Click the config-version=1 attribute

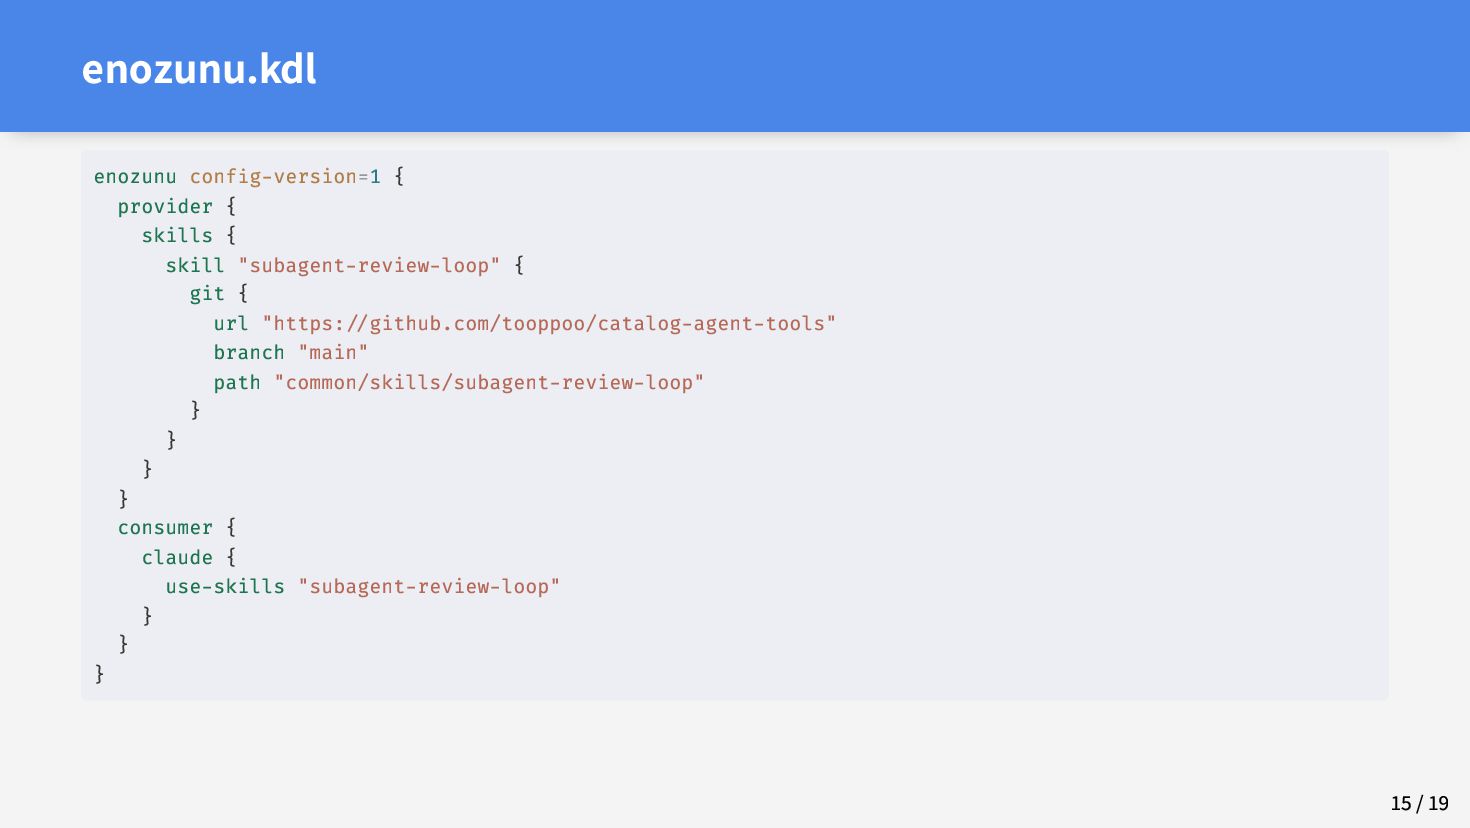[x=286, y=177]
